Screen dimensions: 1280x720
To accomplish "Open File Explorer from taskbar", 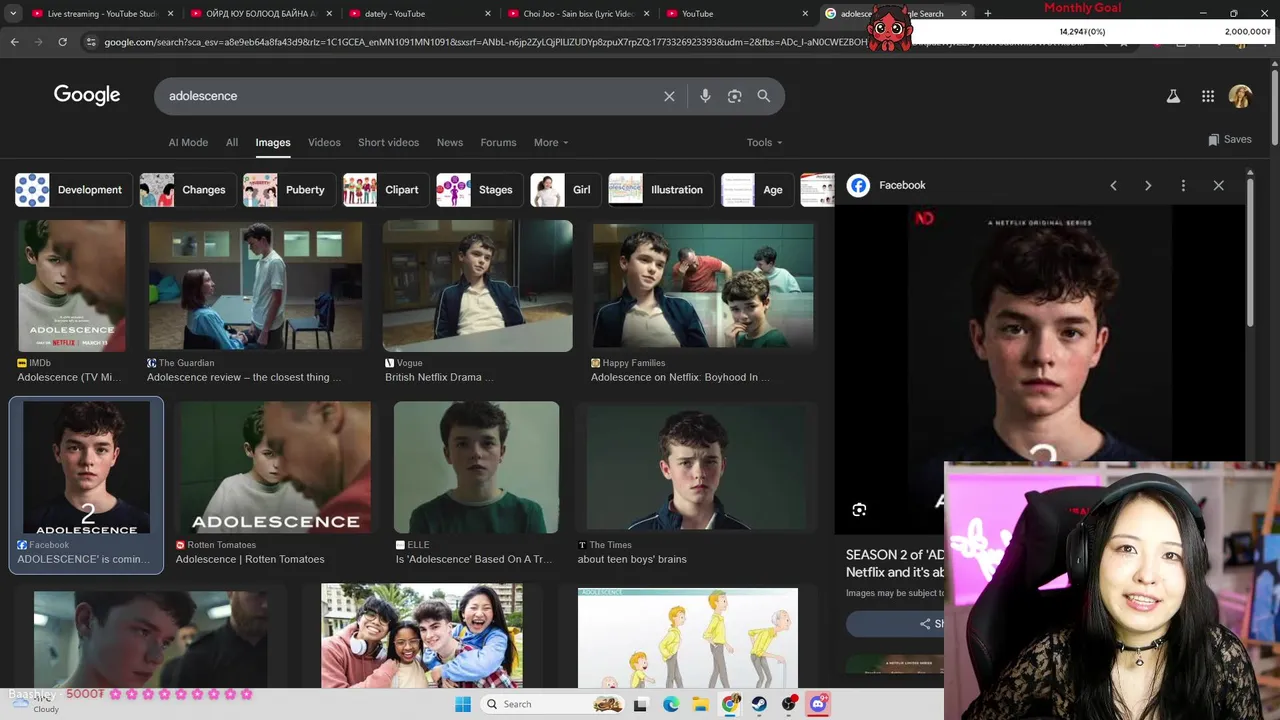I will [700, 704].
